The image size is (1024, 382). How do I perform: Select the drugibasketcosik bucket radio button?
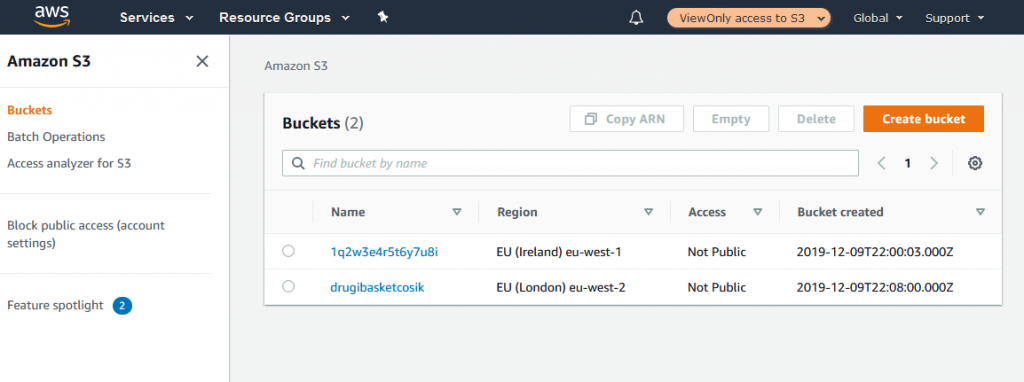(288, 286)
